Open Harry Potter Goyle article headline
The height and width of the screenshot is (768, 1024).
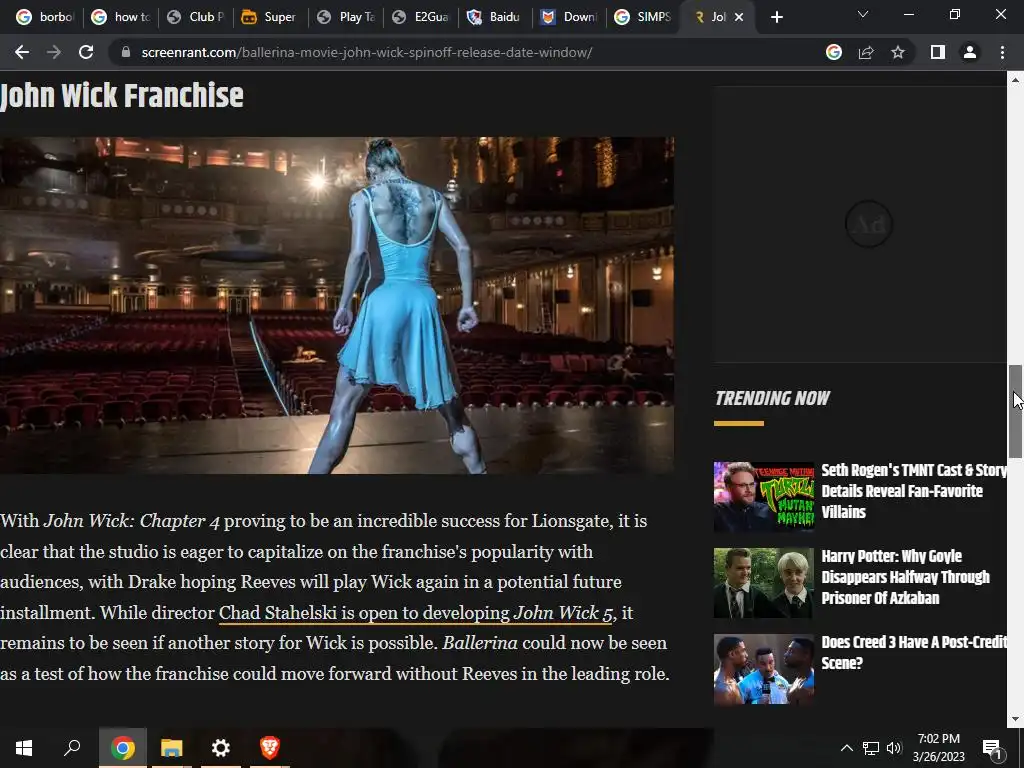point(905,577)
